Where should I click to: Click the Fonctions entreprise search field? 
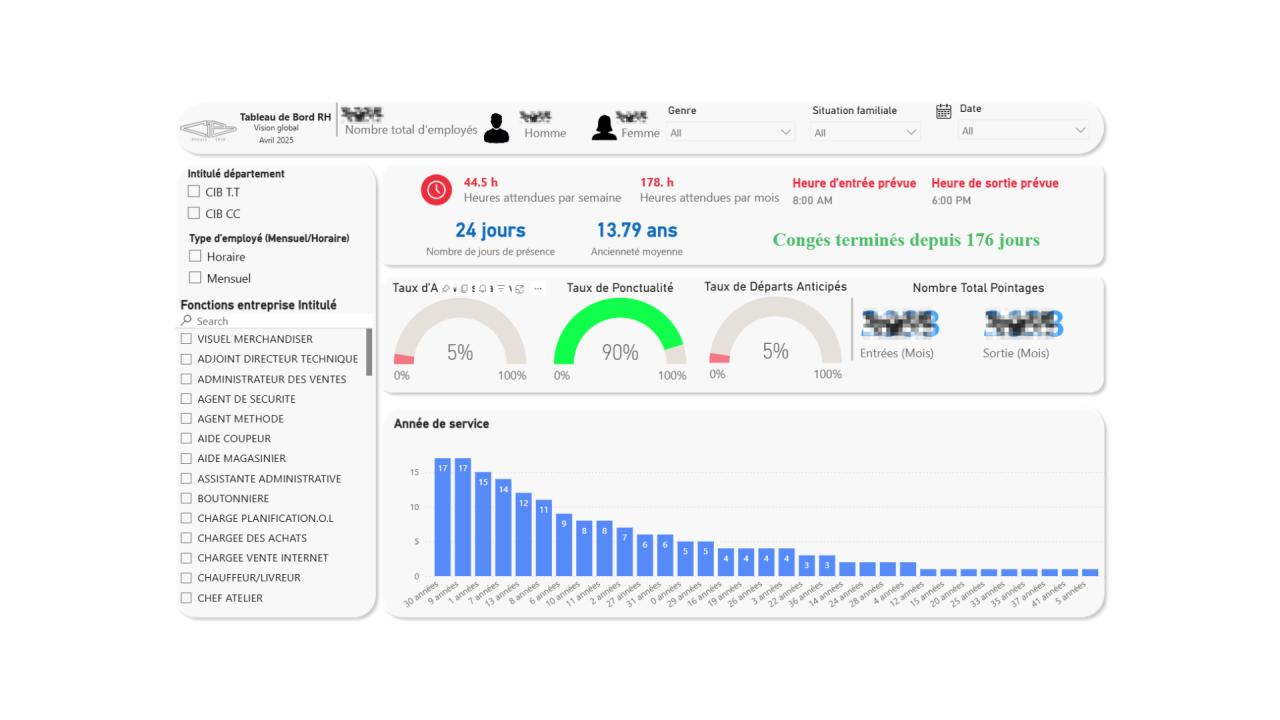[276, 321]
